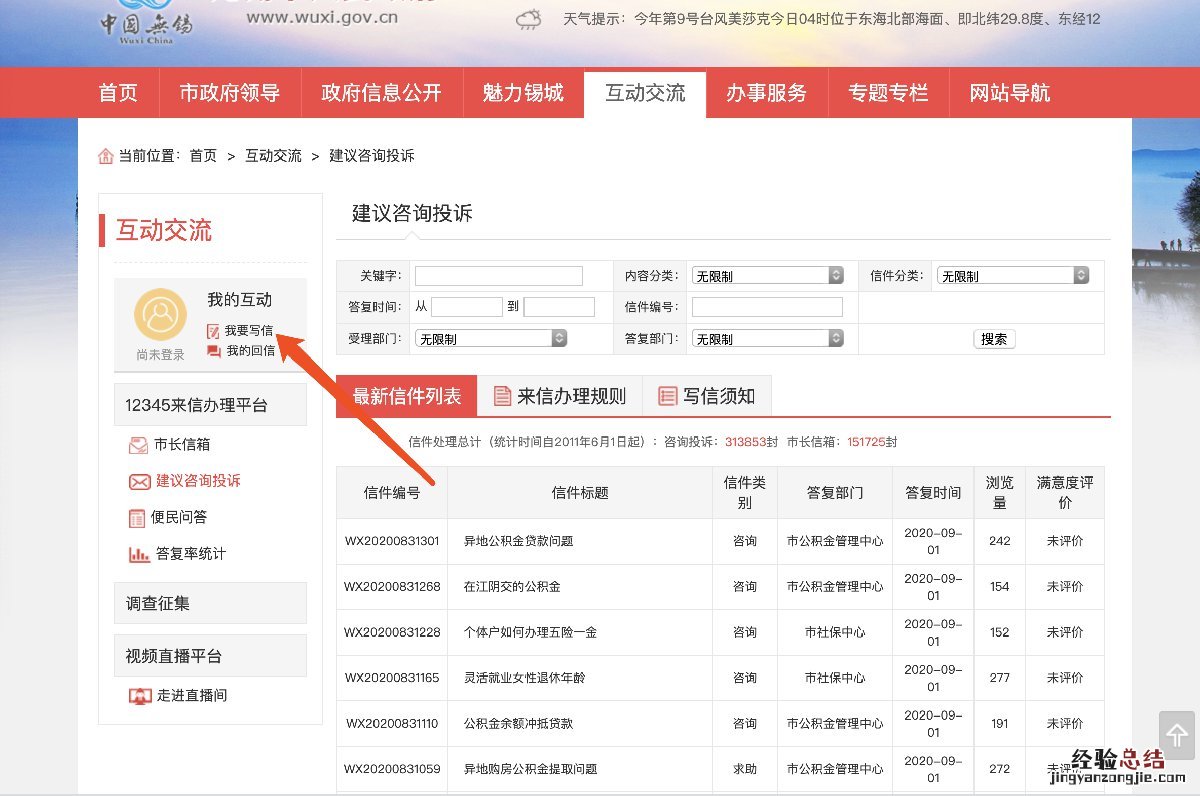Click the 走进直播间 screen icon

(x=140, y=696)
